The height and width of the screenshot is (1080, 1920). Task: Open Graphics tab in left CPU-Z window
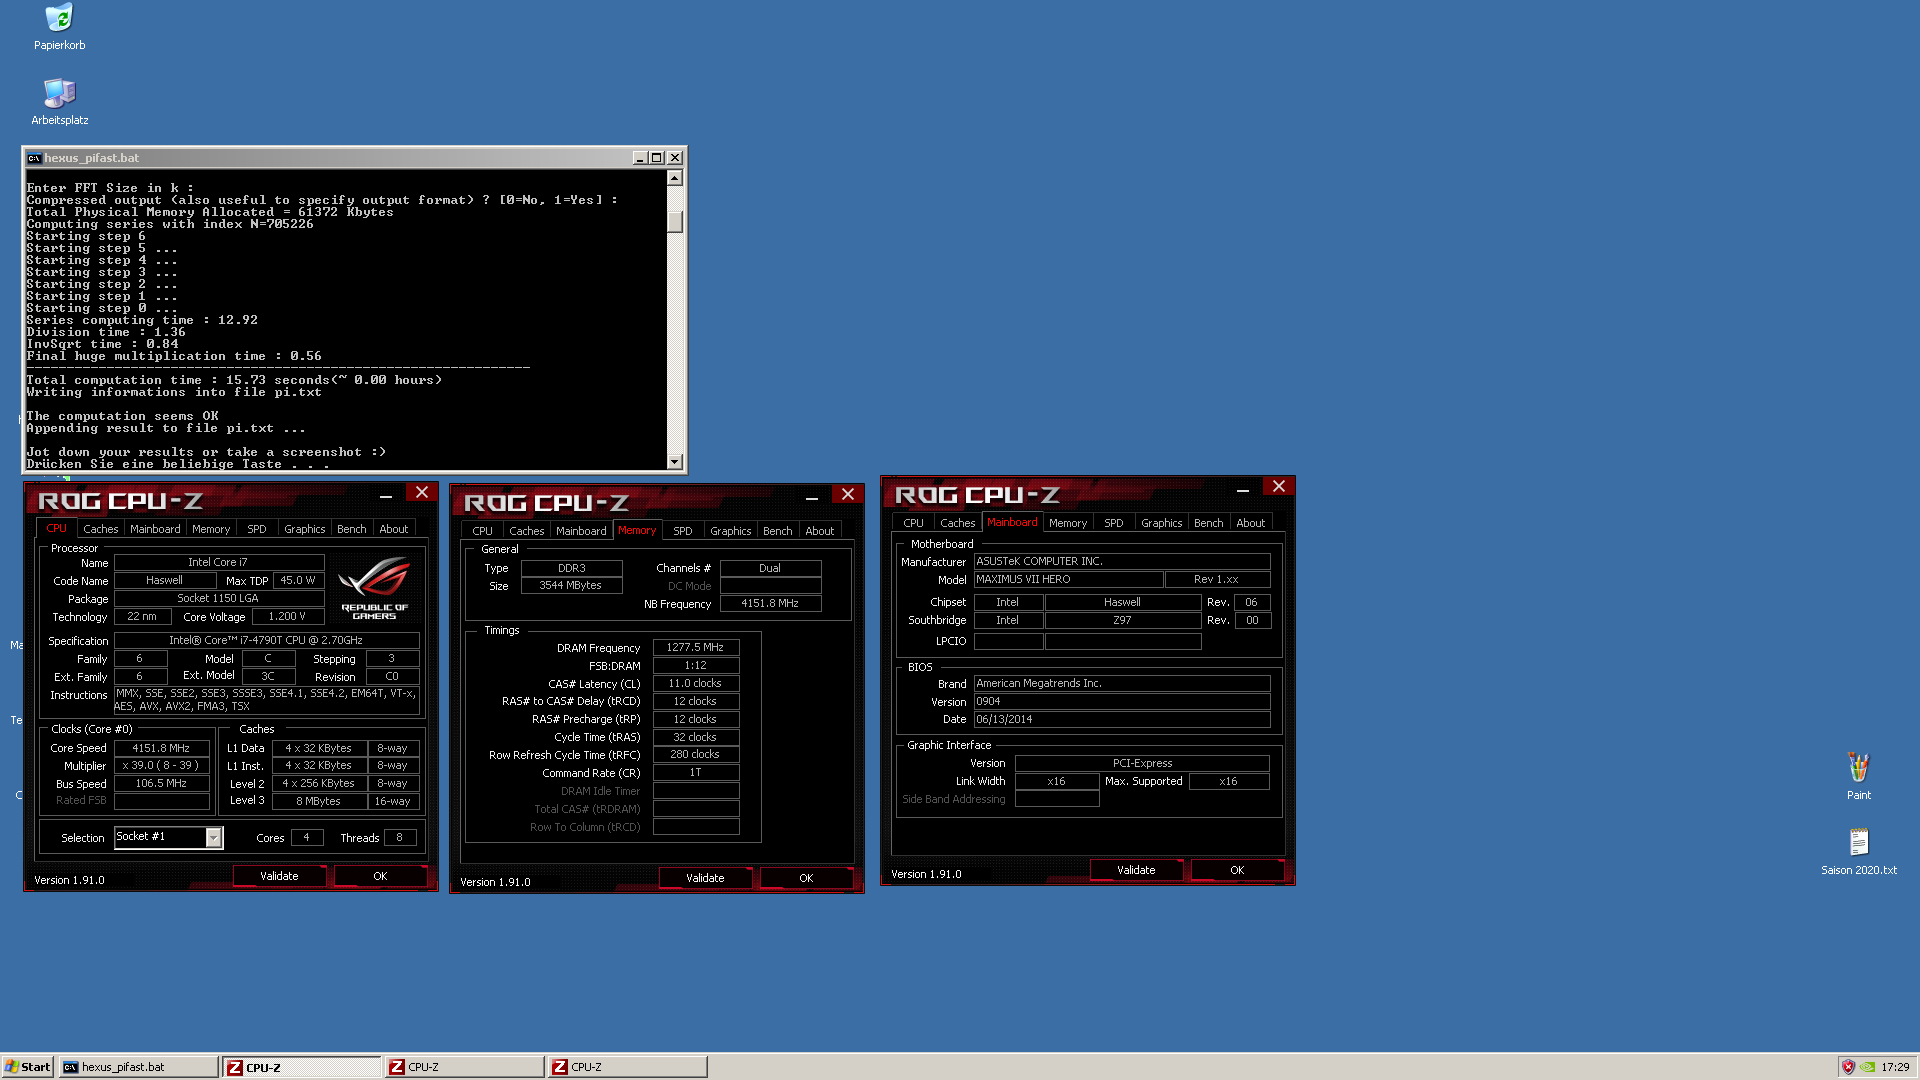[304, 529]
